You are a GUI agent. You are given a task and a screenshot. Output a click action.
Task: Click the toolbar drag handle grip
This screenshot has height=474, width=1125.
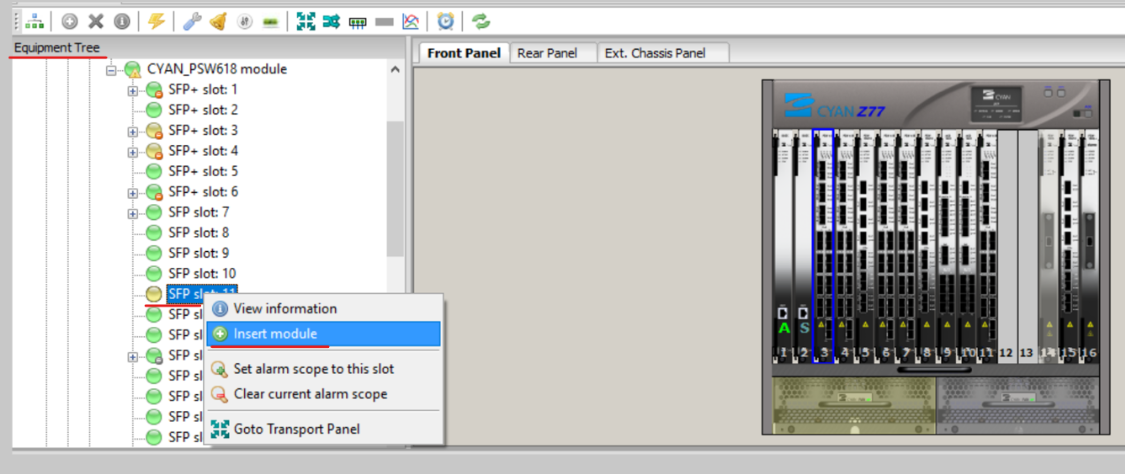click(17, 22)
